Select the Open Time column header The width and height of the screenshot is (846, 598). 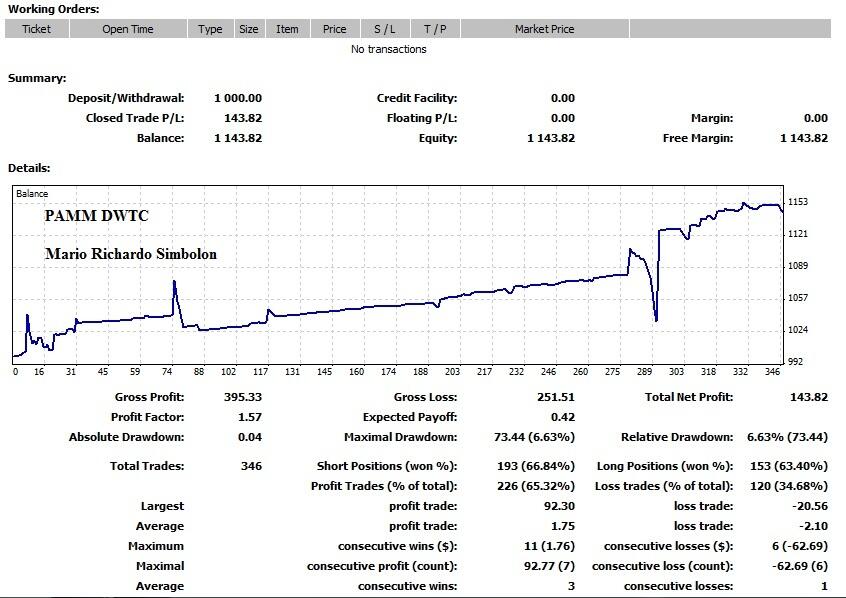[x=128, y=29]
